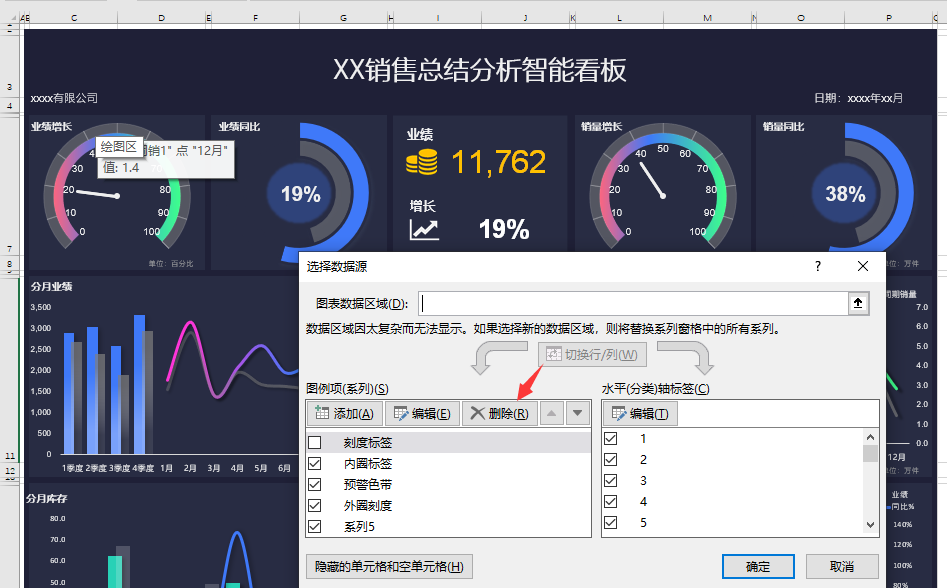Uncheck the 系列5 series
947x588 pixels.
point(315,526)
